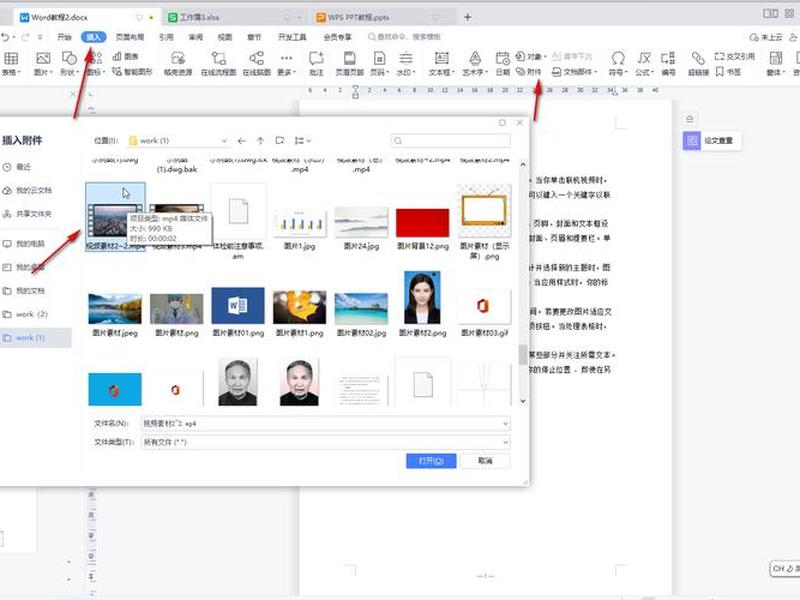Screen dimensions: 800x600
Task: Click the 未上云 cloud status button
Action: pos(766,37)
